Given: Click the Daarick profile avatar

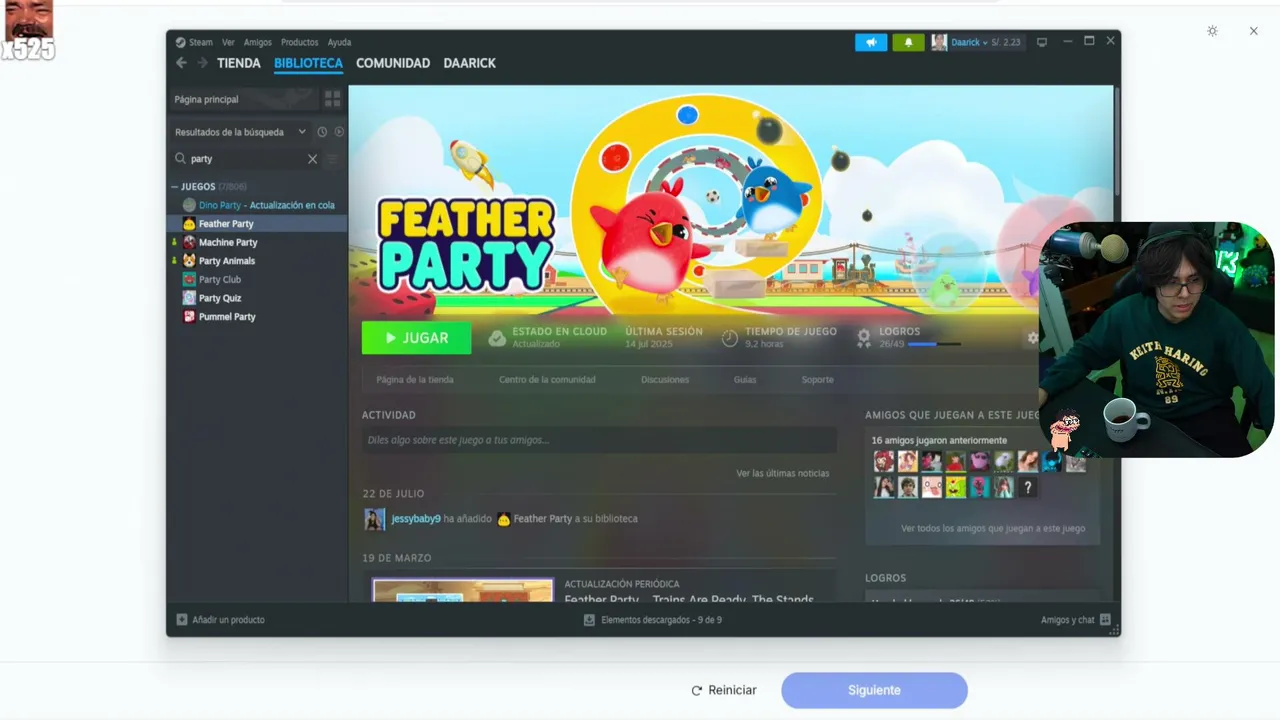Looking at the screenshot, I should pyautogui.click(x=939, y=42).
